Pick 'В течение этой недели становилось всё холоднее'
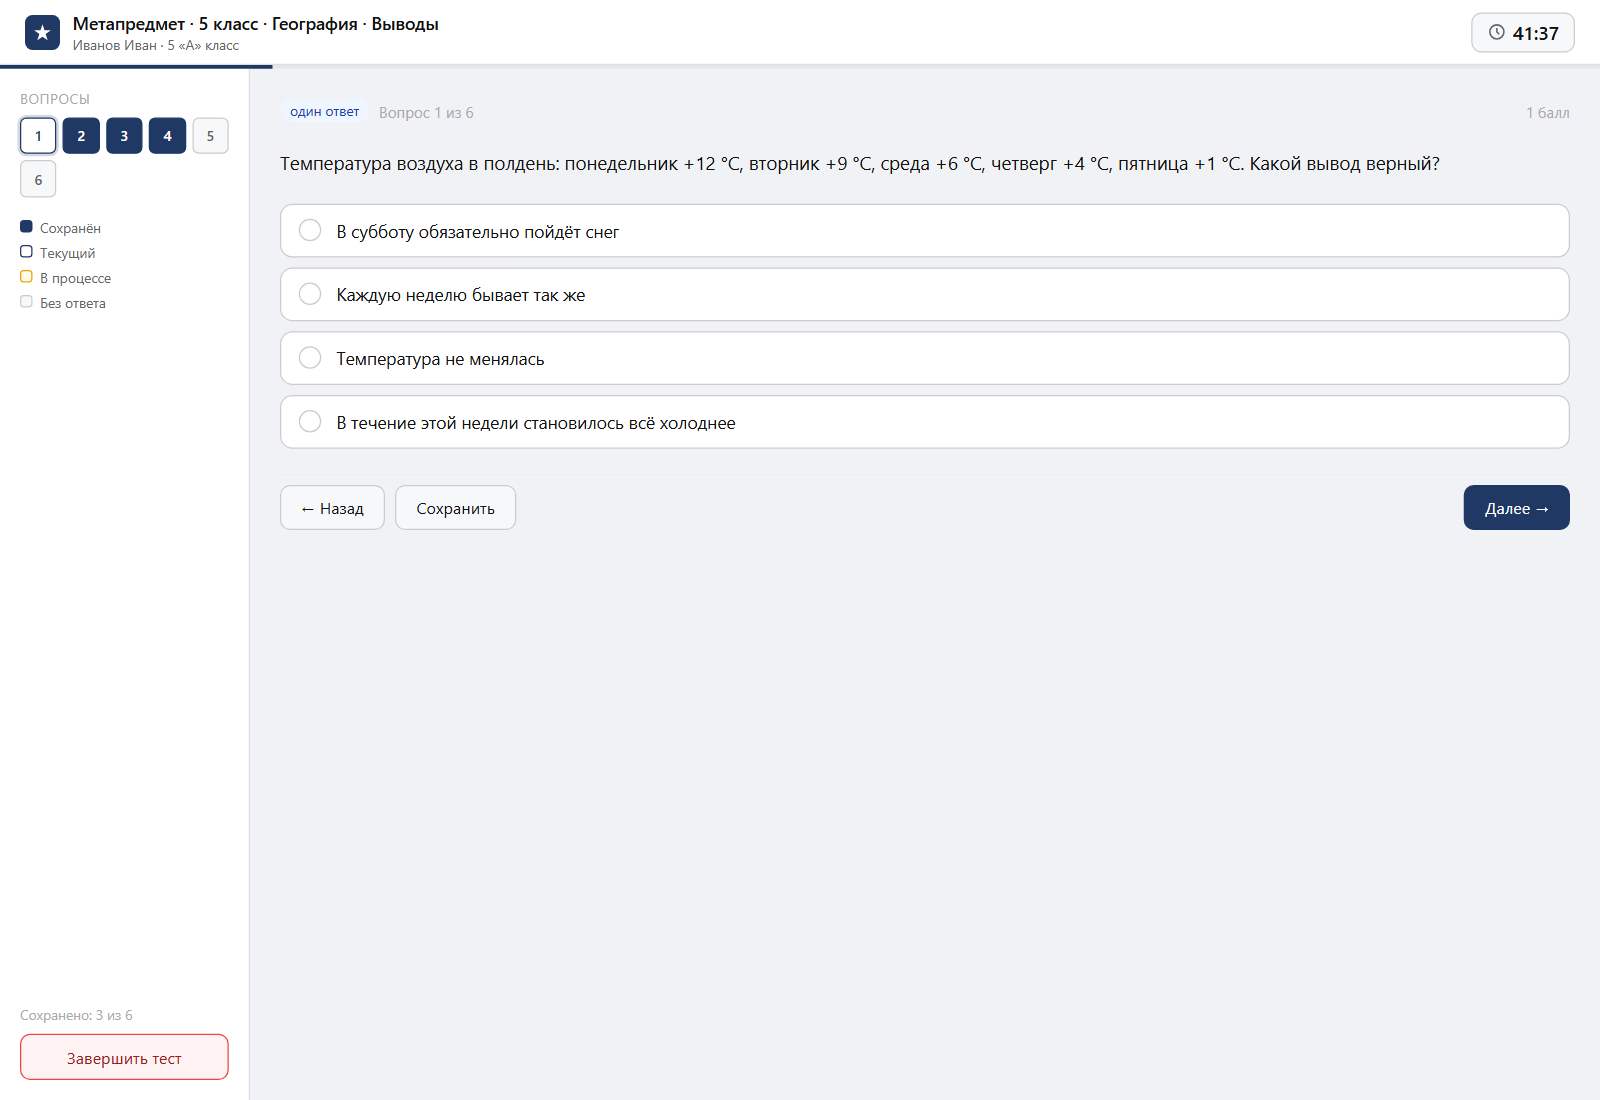This screenshot has width=1600, height=1100. pos(924,422)
